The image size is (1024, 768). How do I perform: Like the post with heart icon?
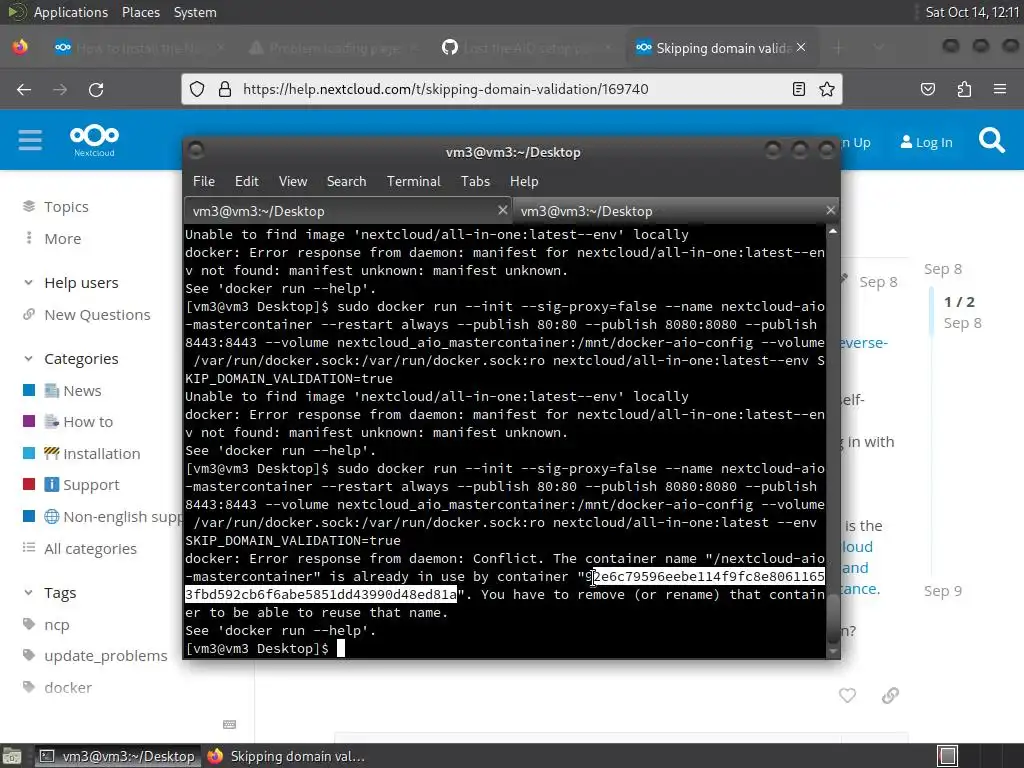847,696
